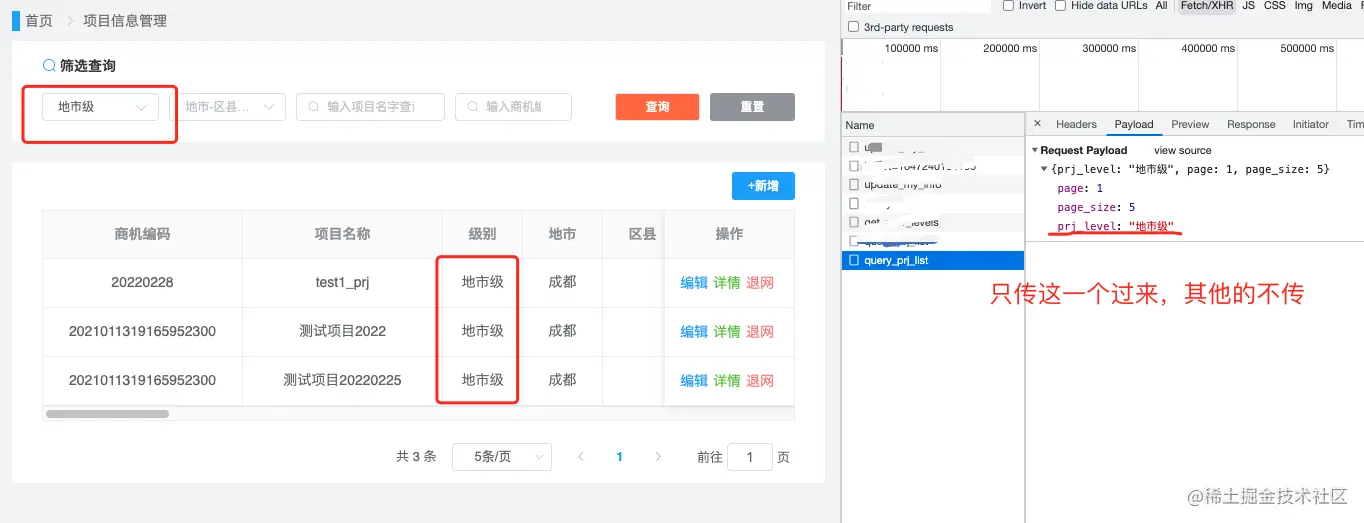Switch to the Headers tab

pos(1076,125)
